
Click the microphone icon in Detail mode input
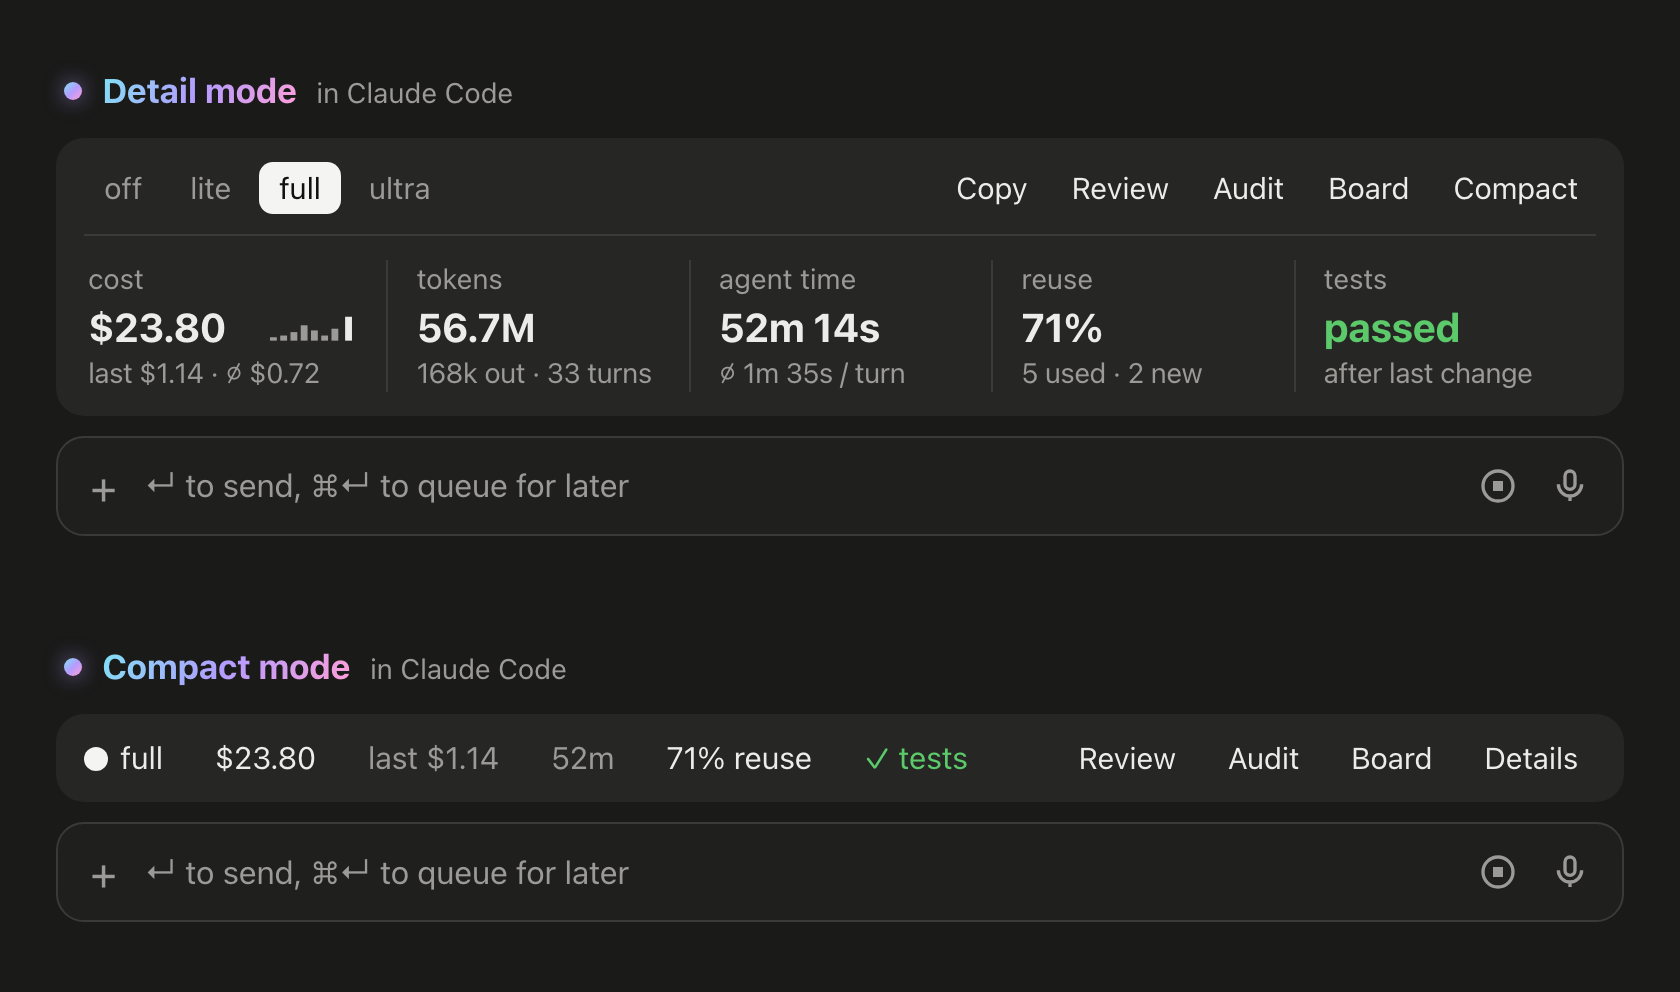click(x=1569, y=485)
